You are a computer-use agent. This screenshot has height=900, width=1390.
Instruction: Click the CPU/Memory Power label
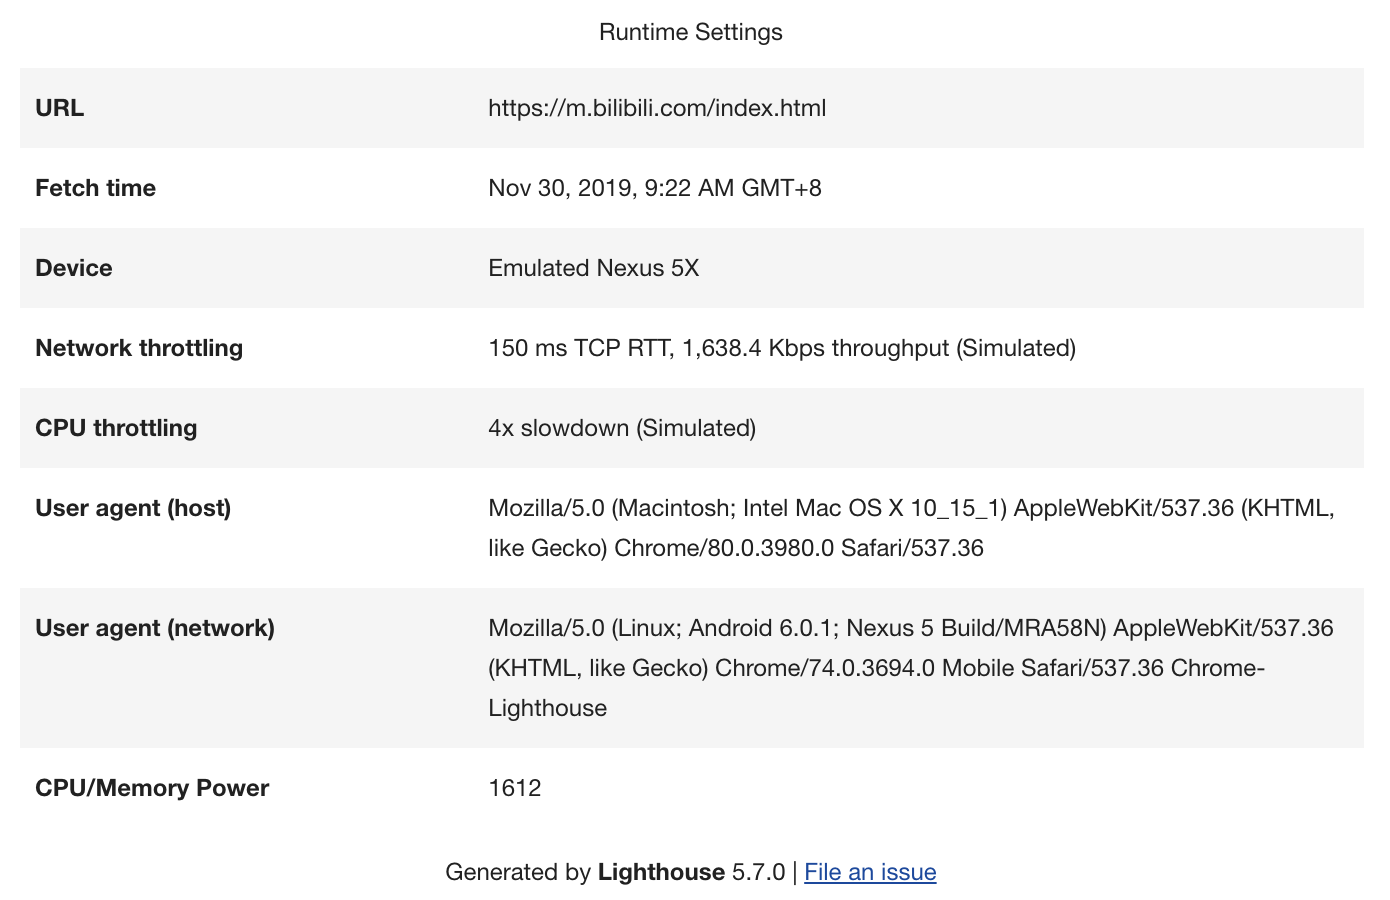(x=152, y=788)
